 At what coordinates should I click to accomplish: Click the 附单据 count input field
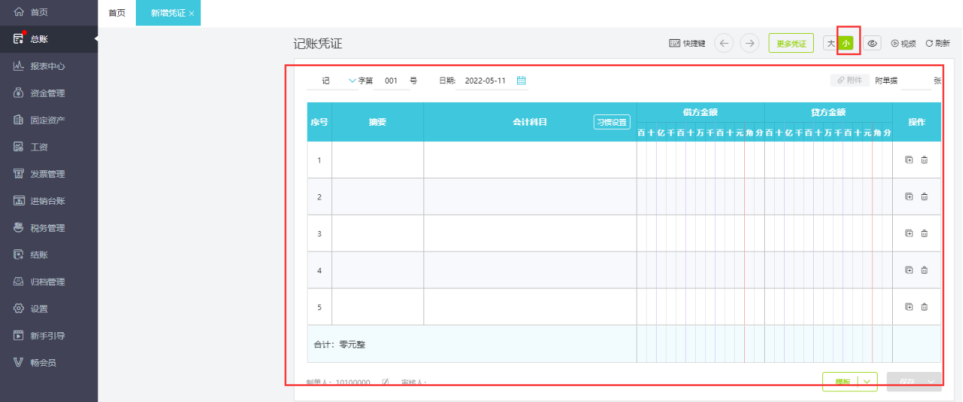point(916,80)
